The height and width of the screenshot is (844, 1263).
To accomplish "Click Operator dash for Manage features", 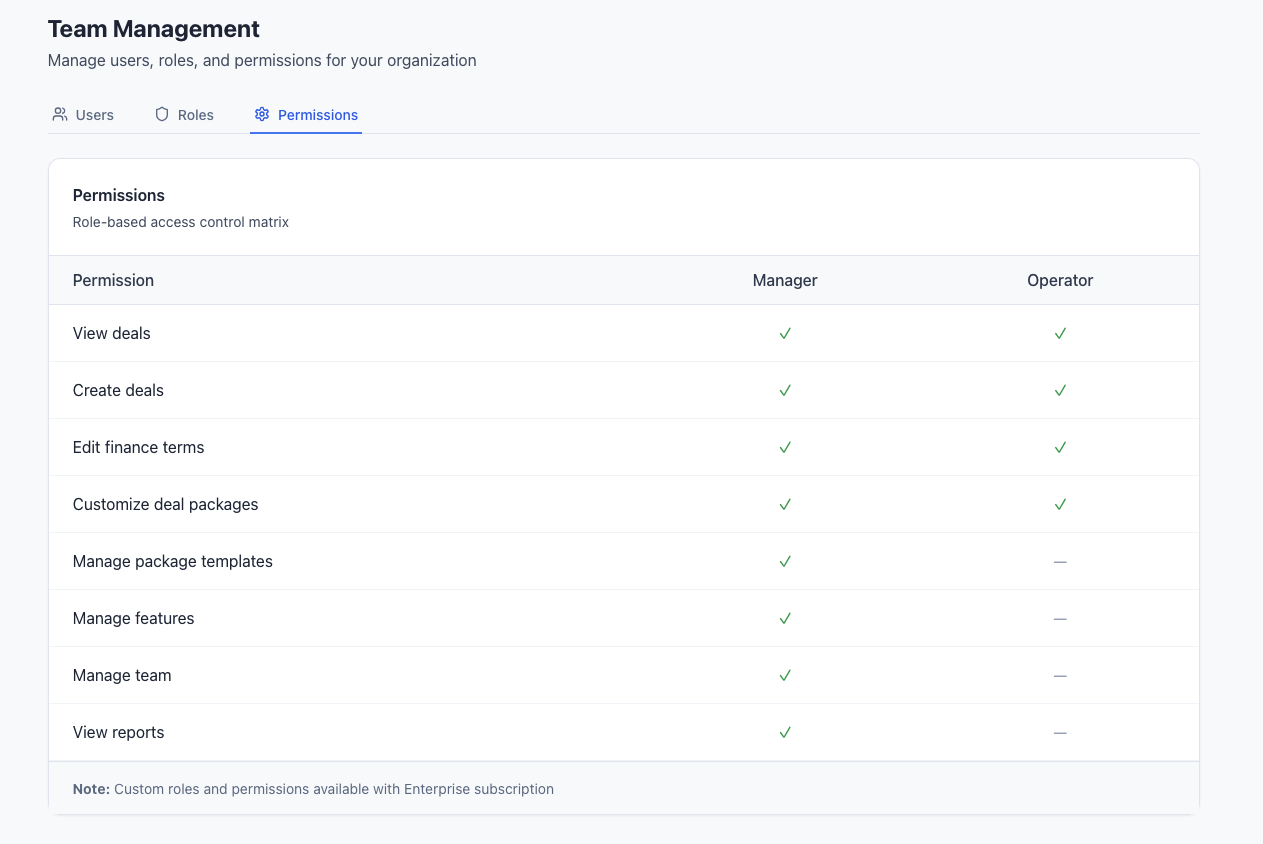I will point(1060,619).
